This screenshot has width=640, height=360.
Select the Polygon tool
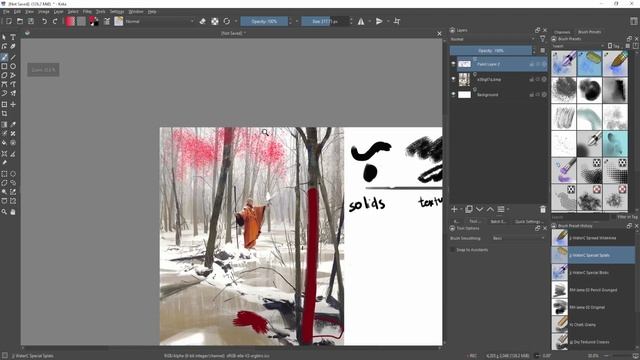point(4,76)
